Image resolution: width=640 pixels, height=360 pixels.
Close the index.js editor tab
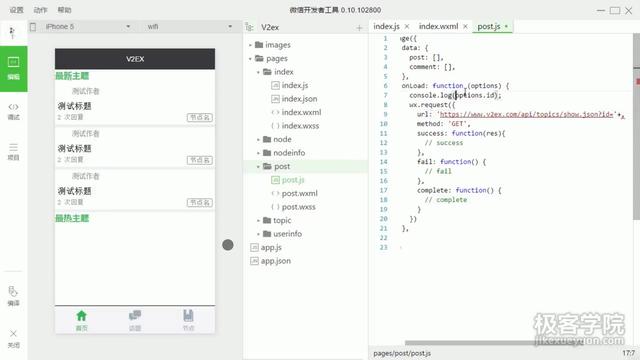[x=407, y=27]
